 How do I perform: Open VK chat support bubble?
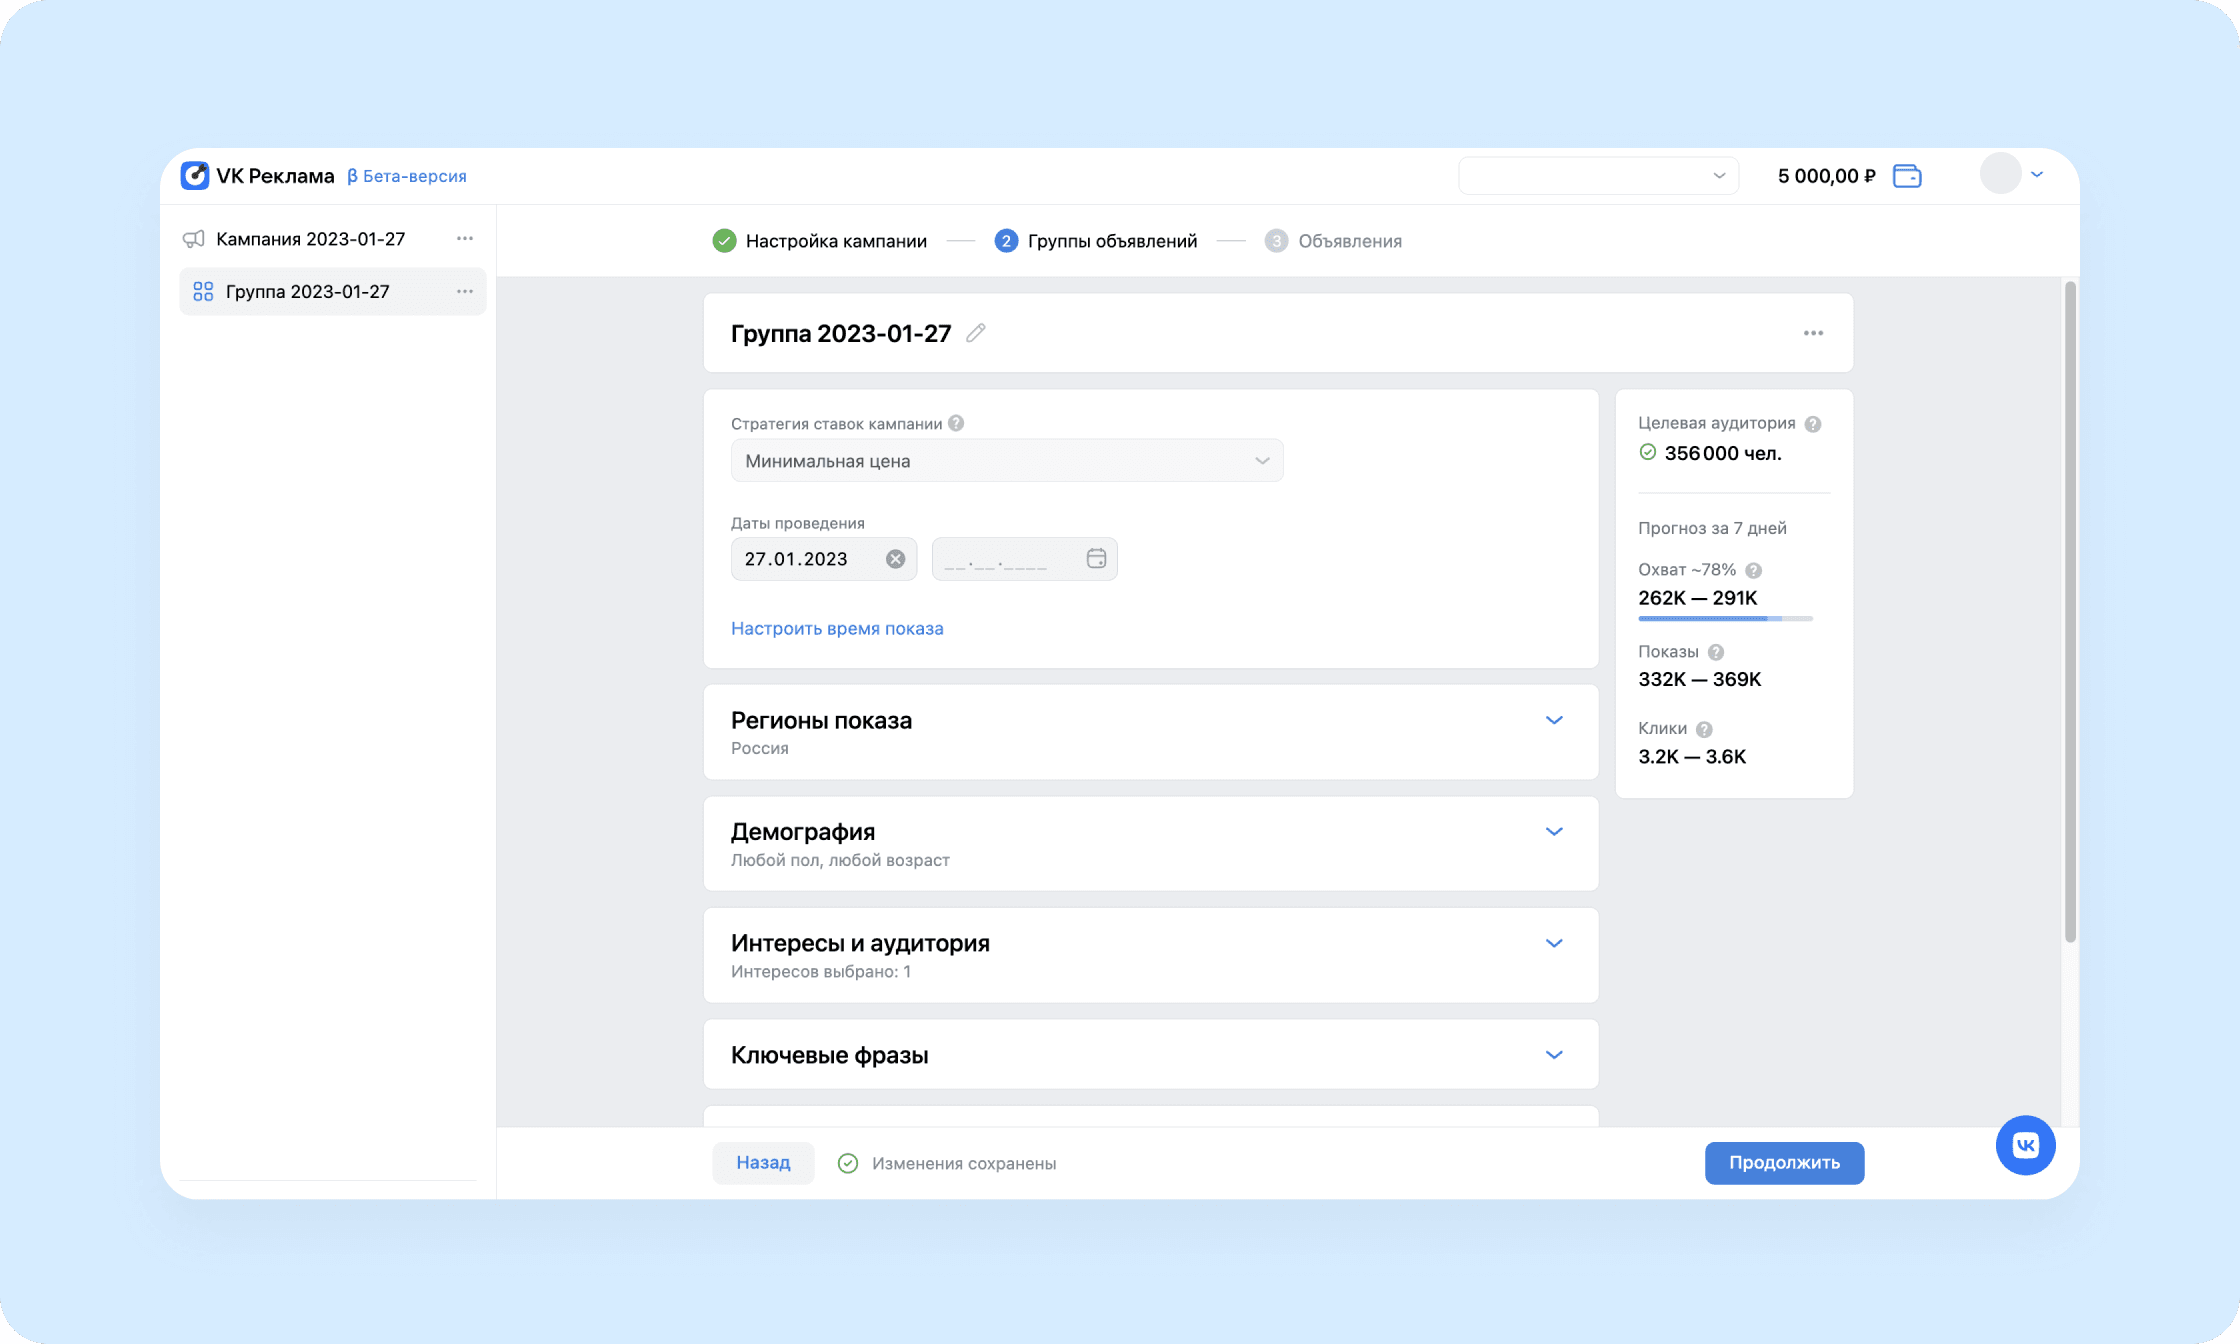tap(2025, 1145)
